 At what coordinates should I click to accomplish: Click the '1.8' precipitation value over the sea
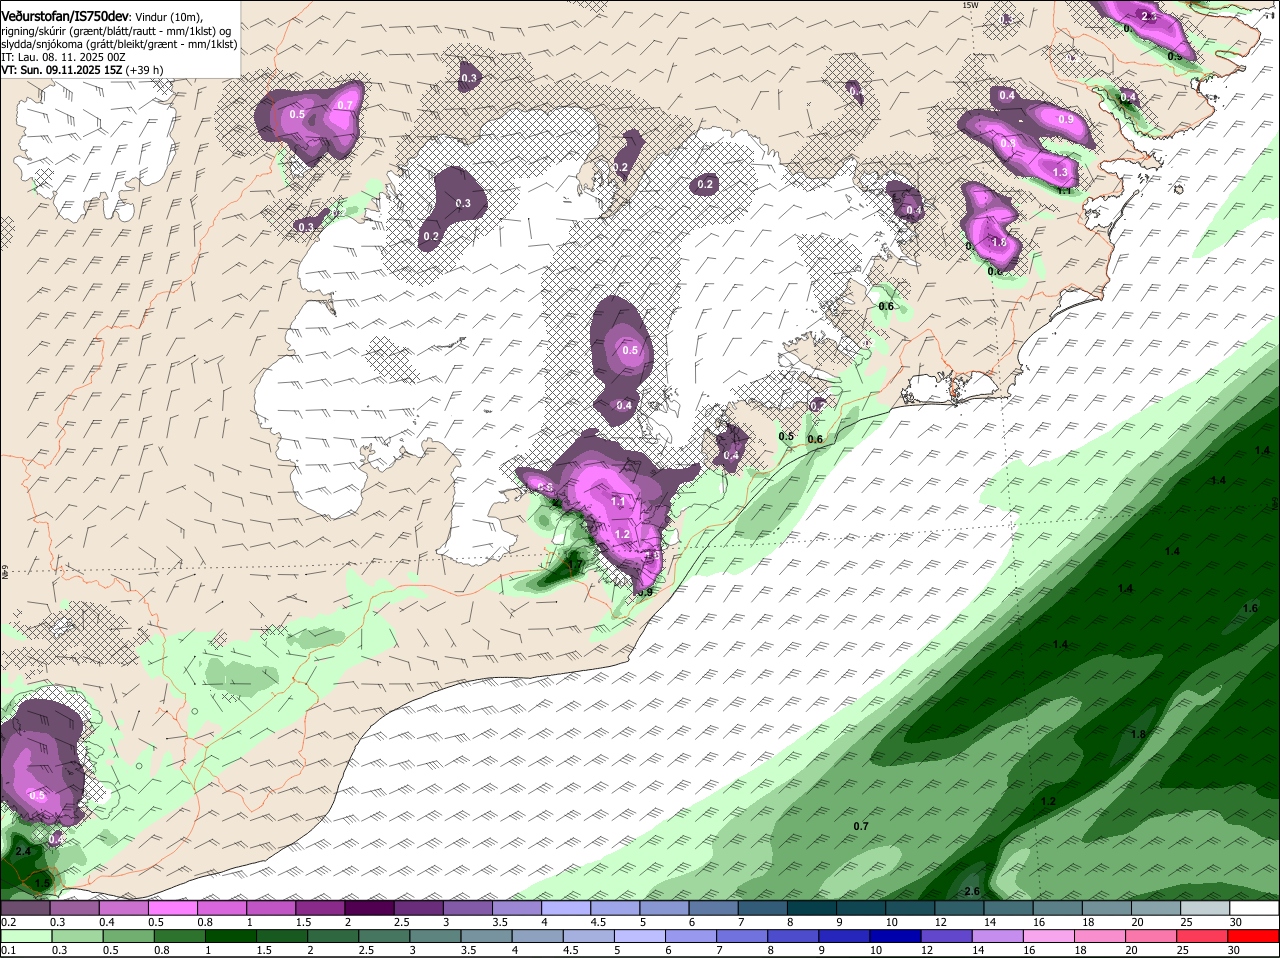[1138, 735]
